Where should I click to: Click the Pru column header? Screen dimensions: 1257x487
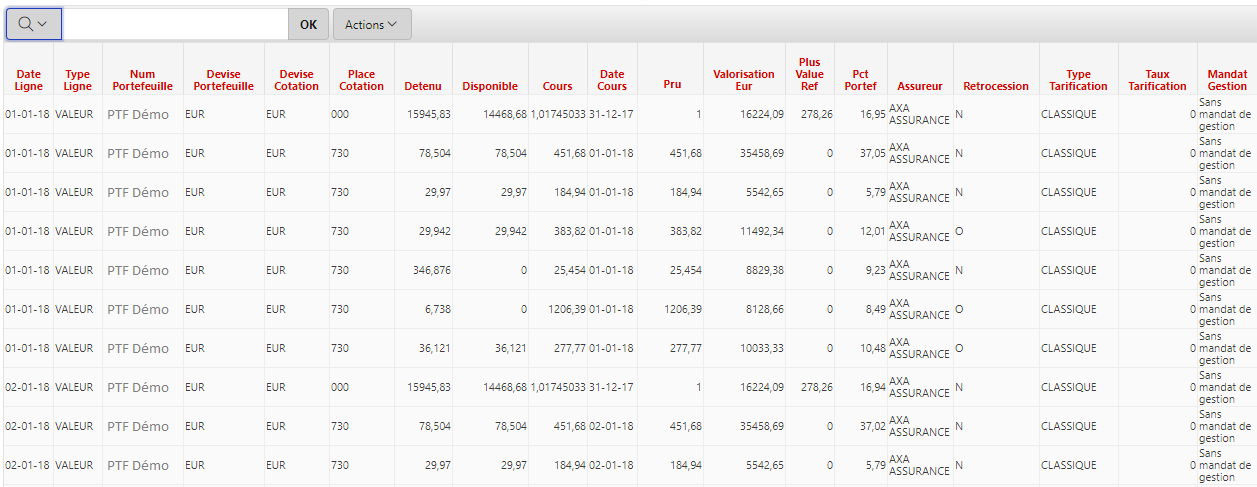[672, 84]
